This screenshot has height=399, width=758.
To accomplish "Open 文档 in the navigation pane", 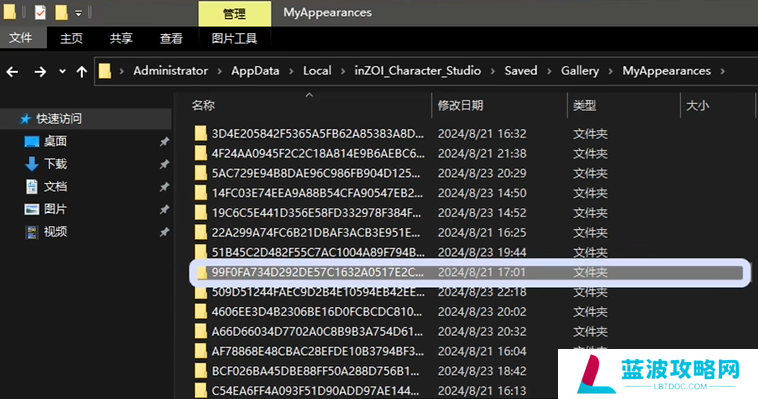I will tap(55, 186).
